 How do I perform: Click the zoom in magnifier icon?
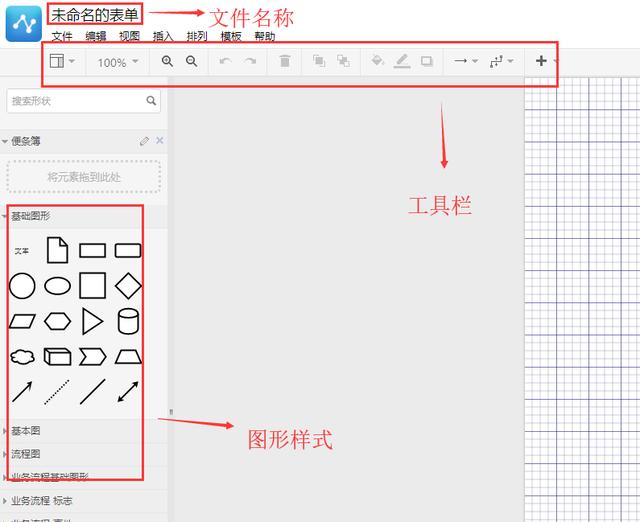tap(167, 61)
